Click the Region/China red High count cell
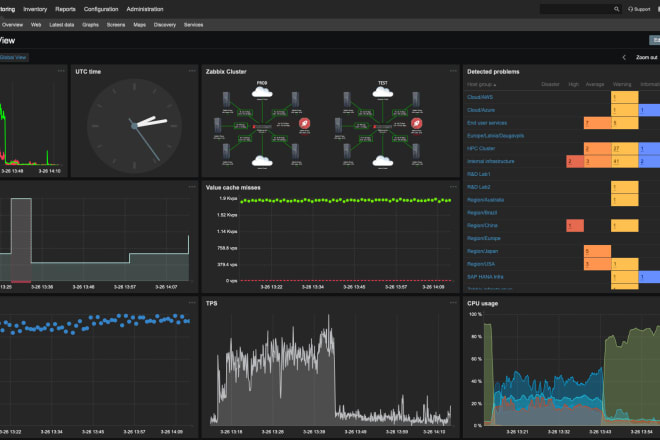The height and width of the screenshot is (440, 660). [575, 226]
